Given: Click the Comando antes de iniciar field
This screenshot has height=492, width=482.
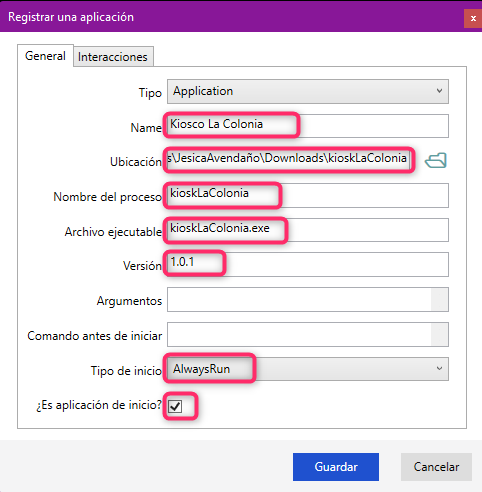Looking at the screenshot, I should click(299, 334).
